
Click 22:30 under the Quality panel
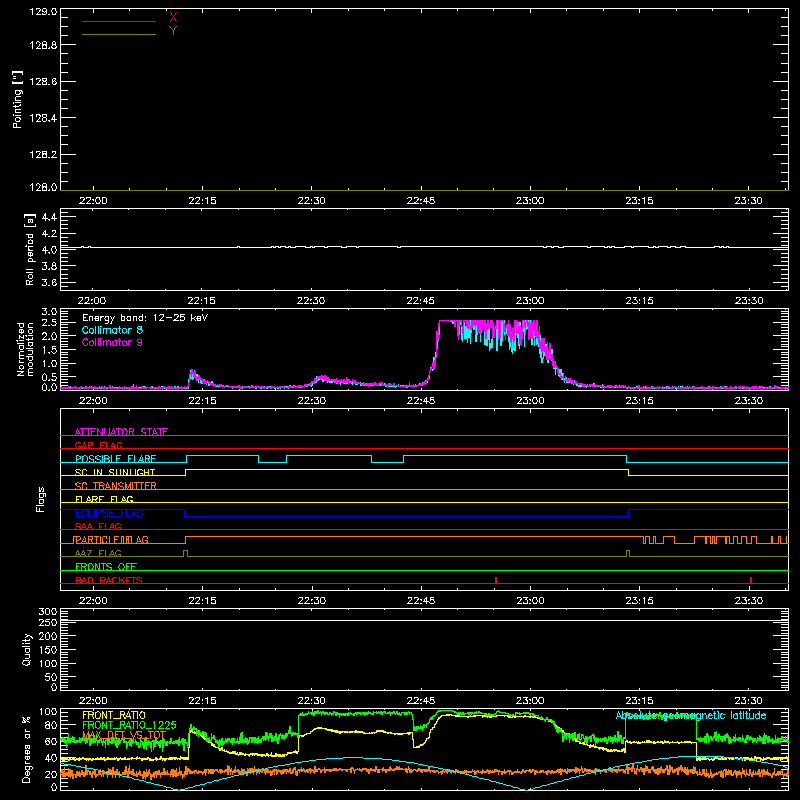pyautogui.click(x=311, y=701)
